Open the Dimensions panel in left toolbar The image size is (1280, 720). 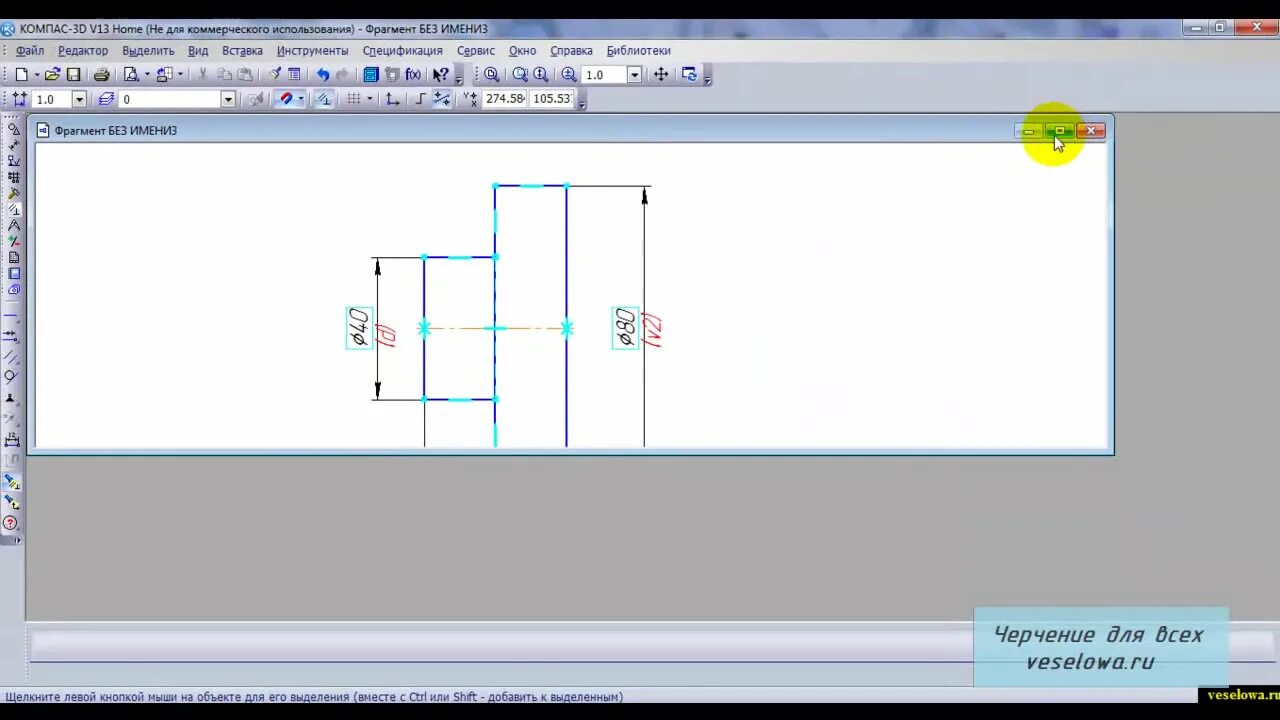tap(14, 145)
